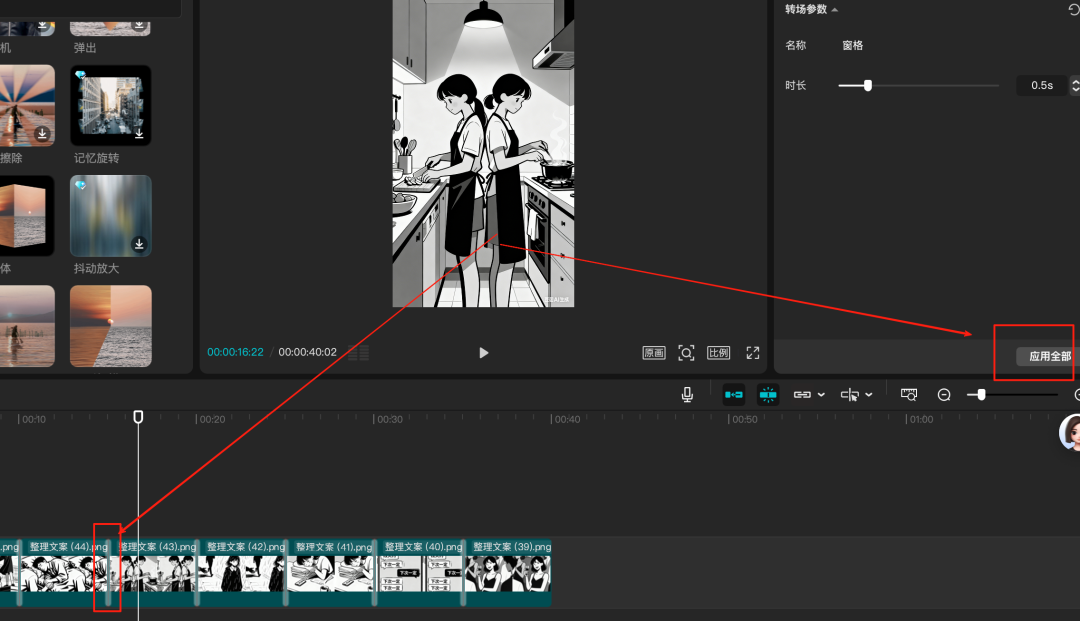Click the 应用全部 button
This screenshot has width=1080, height=621.
(1049, 356)
